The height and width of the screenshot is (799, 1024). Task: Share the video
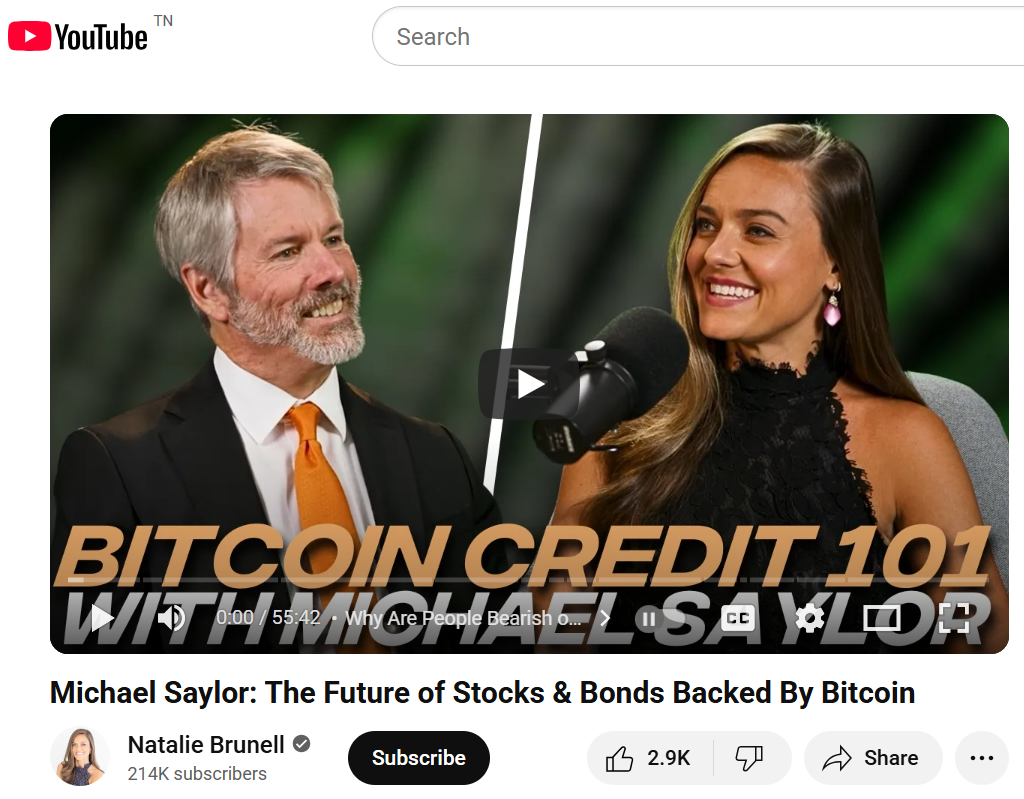click(872, 758)
